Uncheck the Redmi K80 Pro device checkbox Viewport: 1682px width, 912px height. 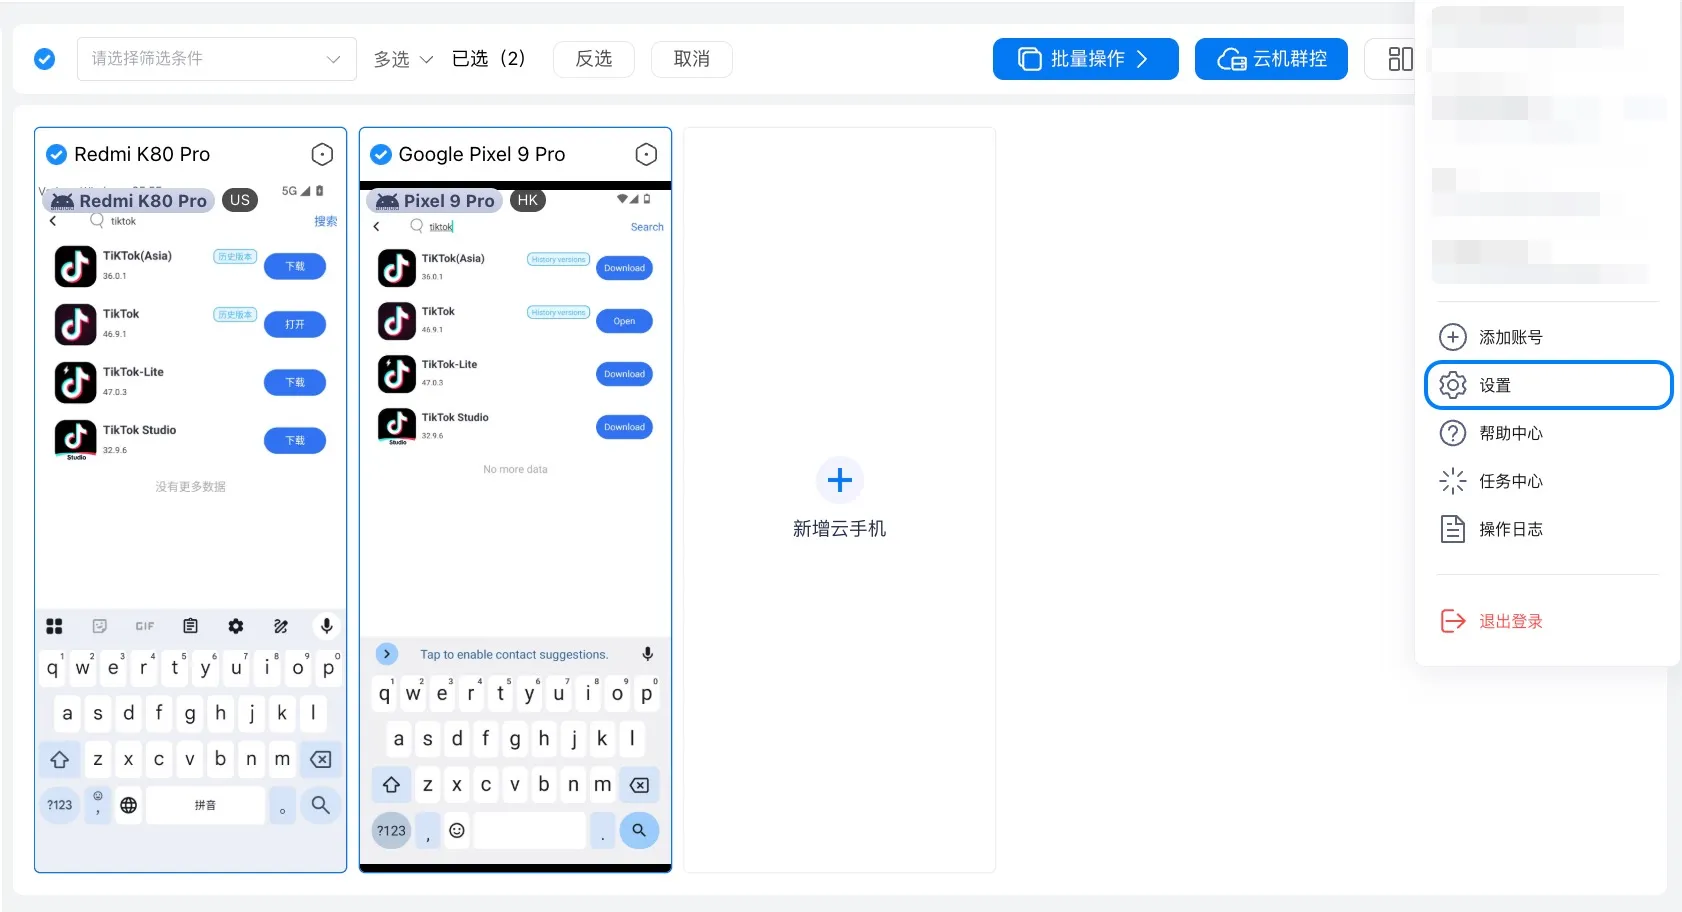(x=57, y=154)
